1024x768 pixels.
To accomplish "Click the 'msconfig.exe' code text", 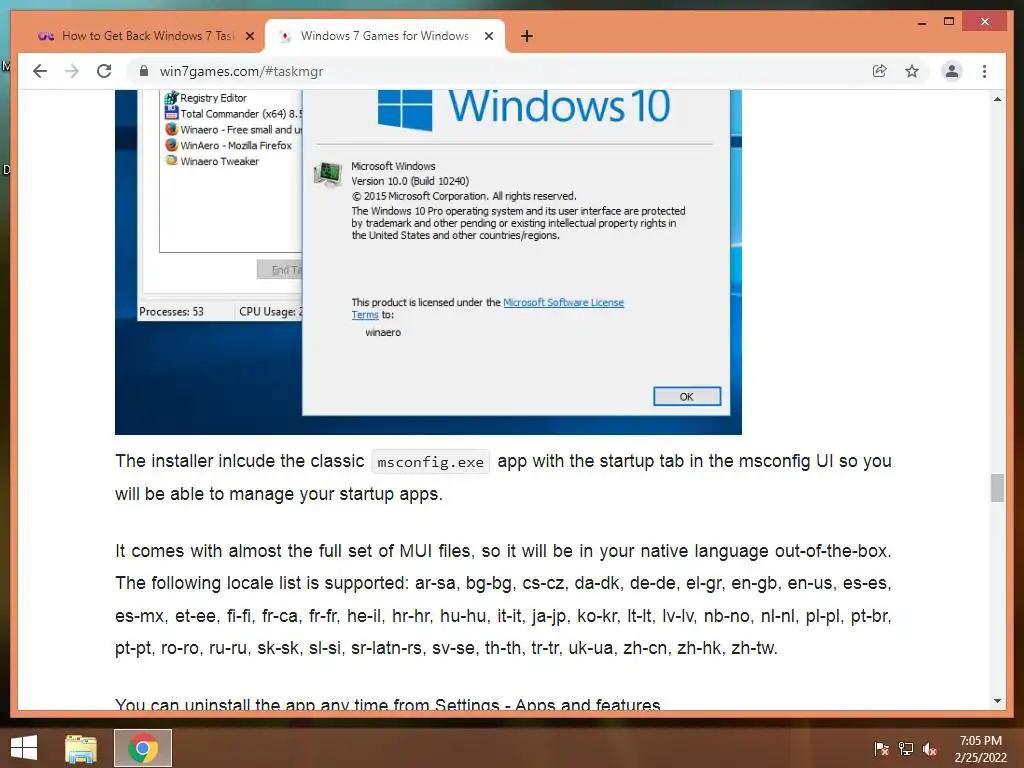I will pos(430,462).
